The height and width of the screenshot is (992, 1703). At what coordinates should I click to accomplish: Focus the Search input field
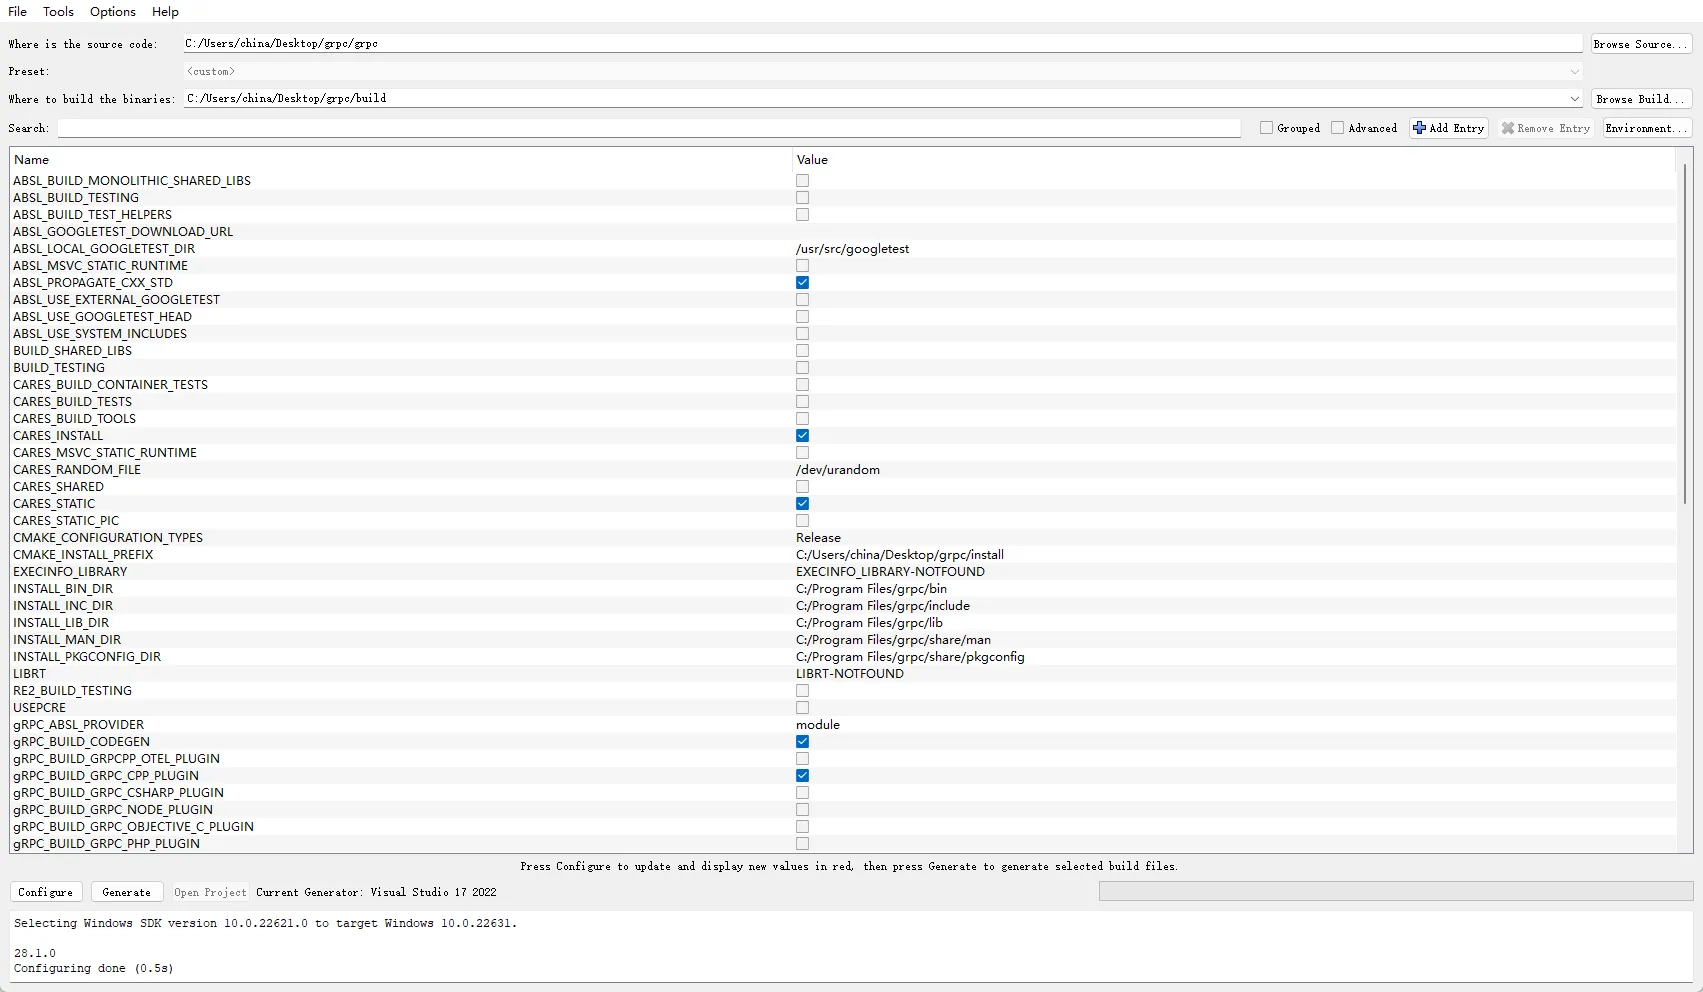pyautogui.click(x=649, y=128)
